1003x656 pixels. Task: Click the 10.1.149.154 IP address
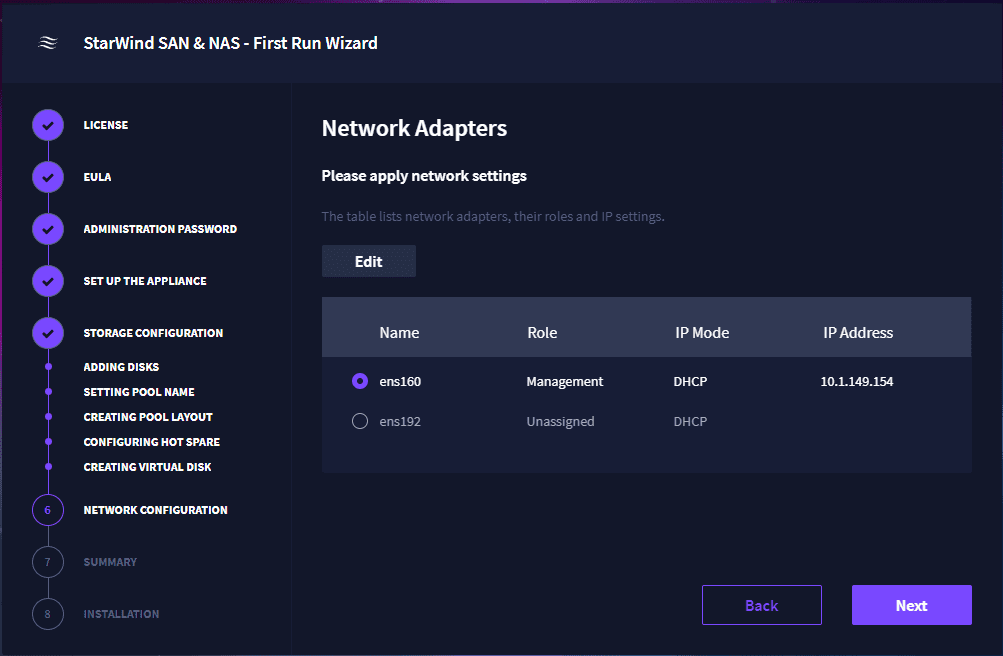pyautogui.click(x=857, y=382)
